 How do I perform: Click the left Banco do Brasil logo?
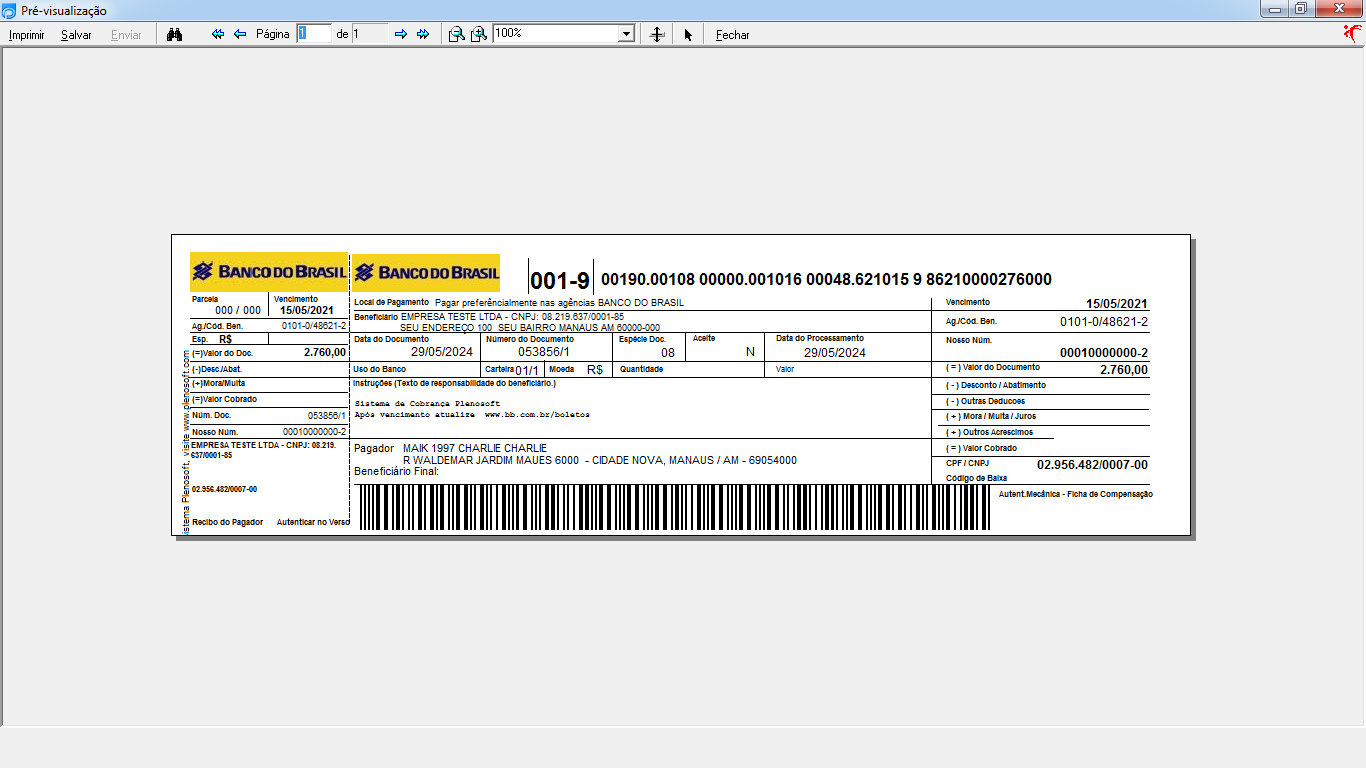(269, 272)
